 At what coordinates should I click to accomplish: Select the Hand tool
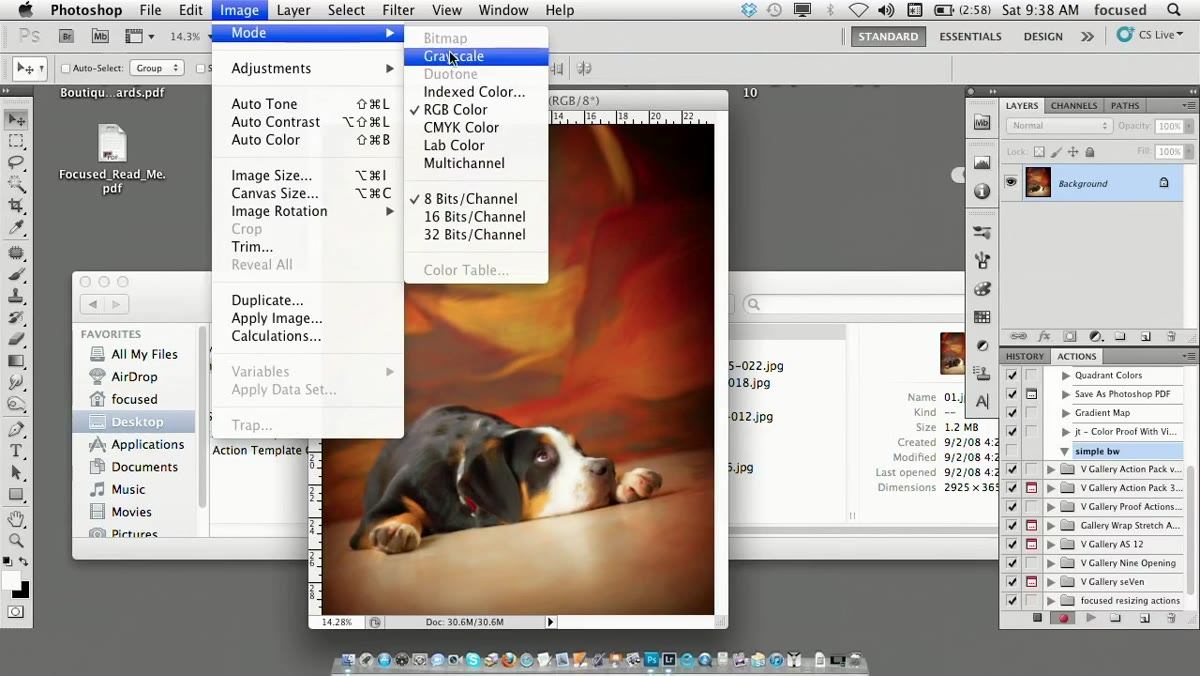17,519
